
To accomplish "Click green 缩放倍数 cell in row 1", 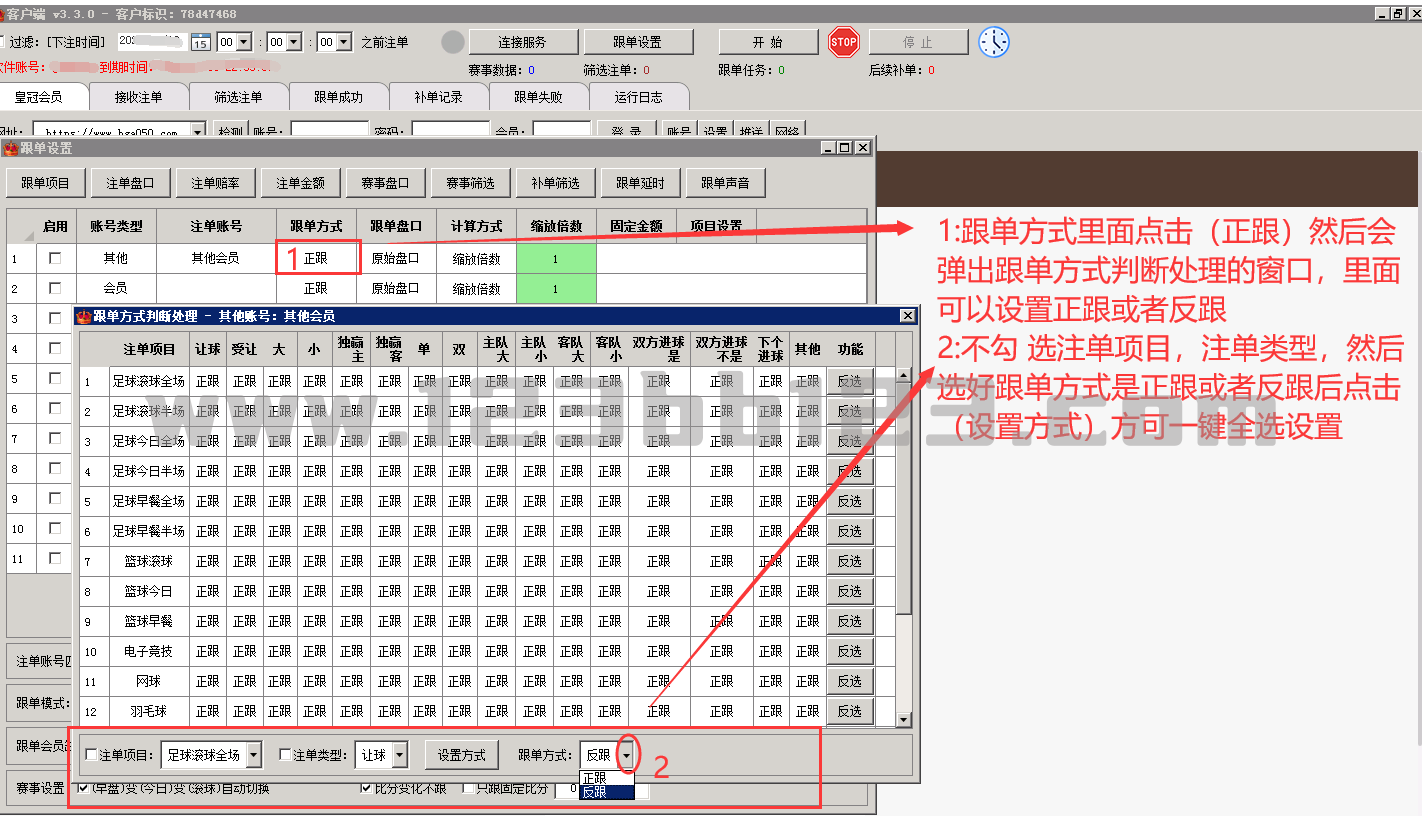I will [556, 258].
